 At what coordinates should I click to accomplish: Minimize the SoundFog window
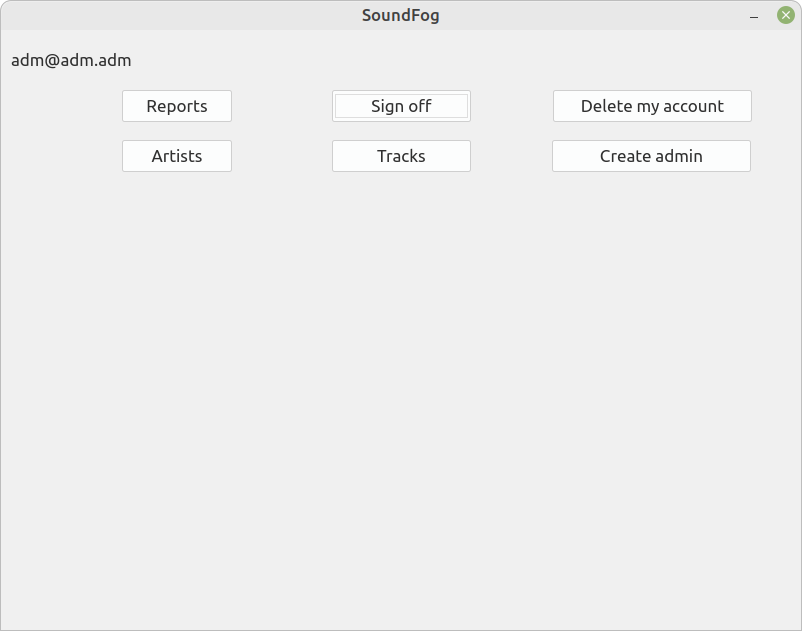point(754,16)
